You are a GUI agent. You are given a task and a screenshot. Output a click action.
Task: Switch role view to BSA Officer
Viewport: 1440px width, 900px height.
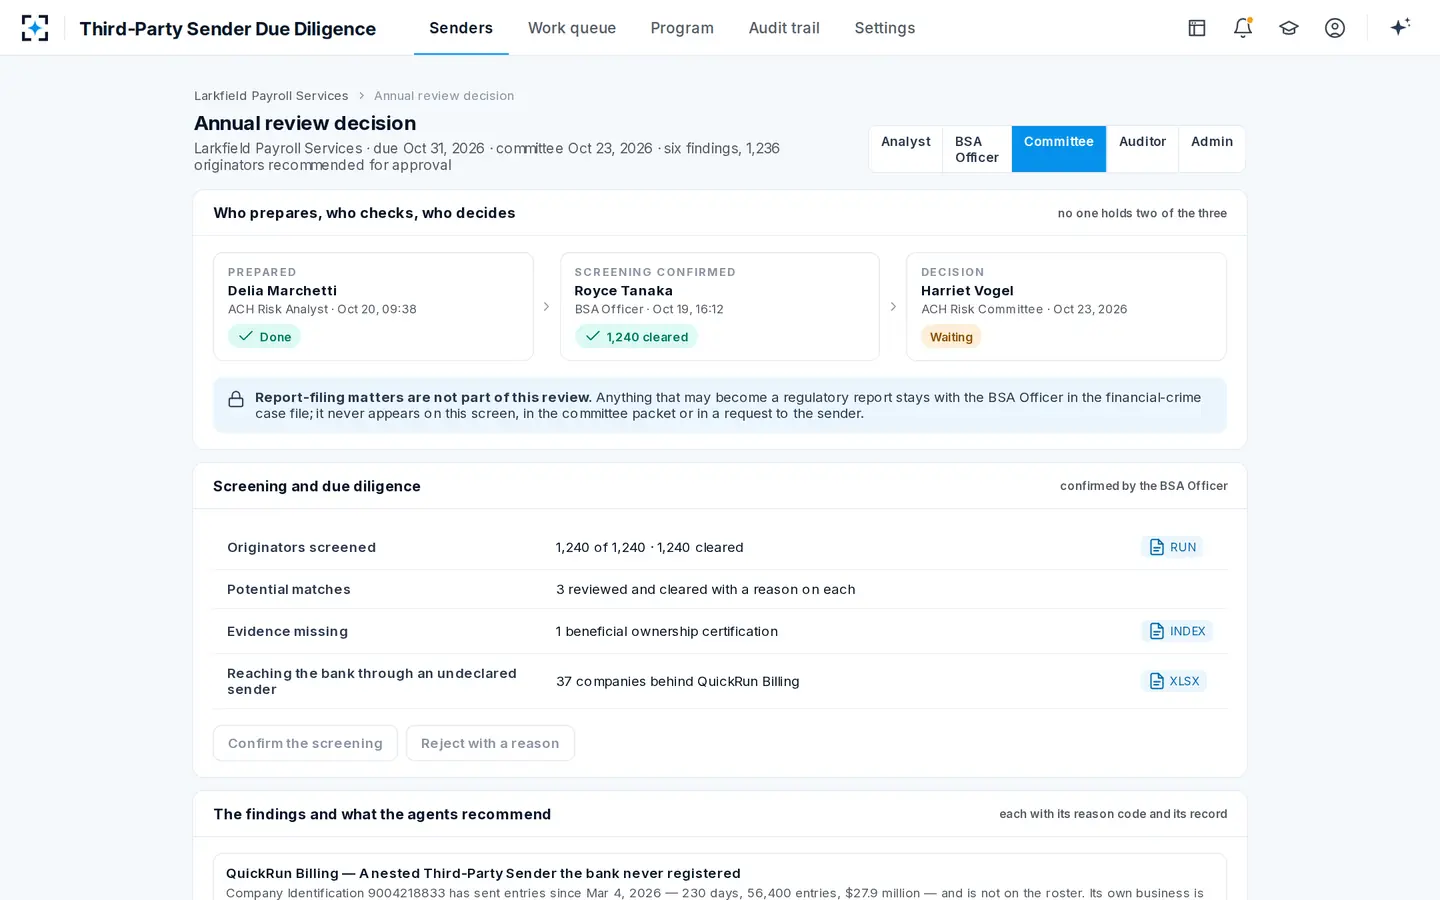[x=977, y=149]
